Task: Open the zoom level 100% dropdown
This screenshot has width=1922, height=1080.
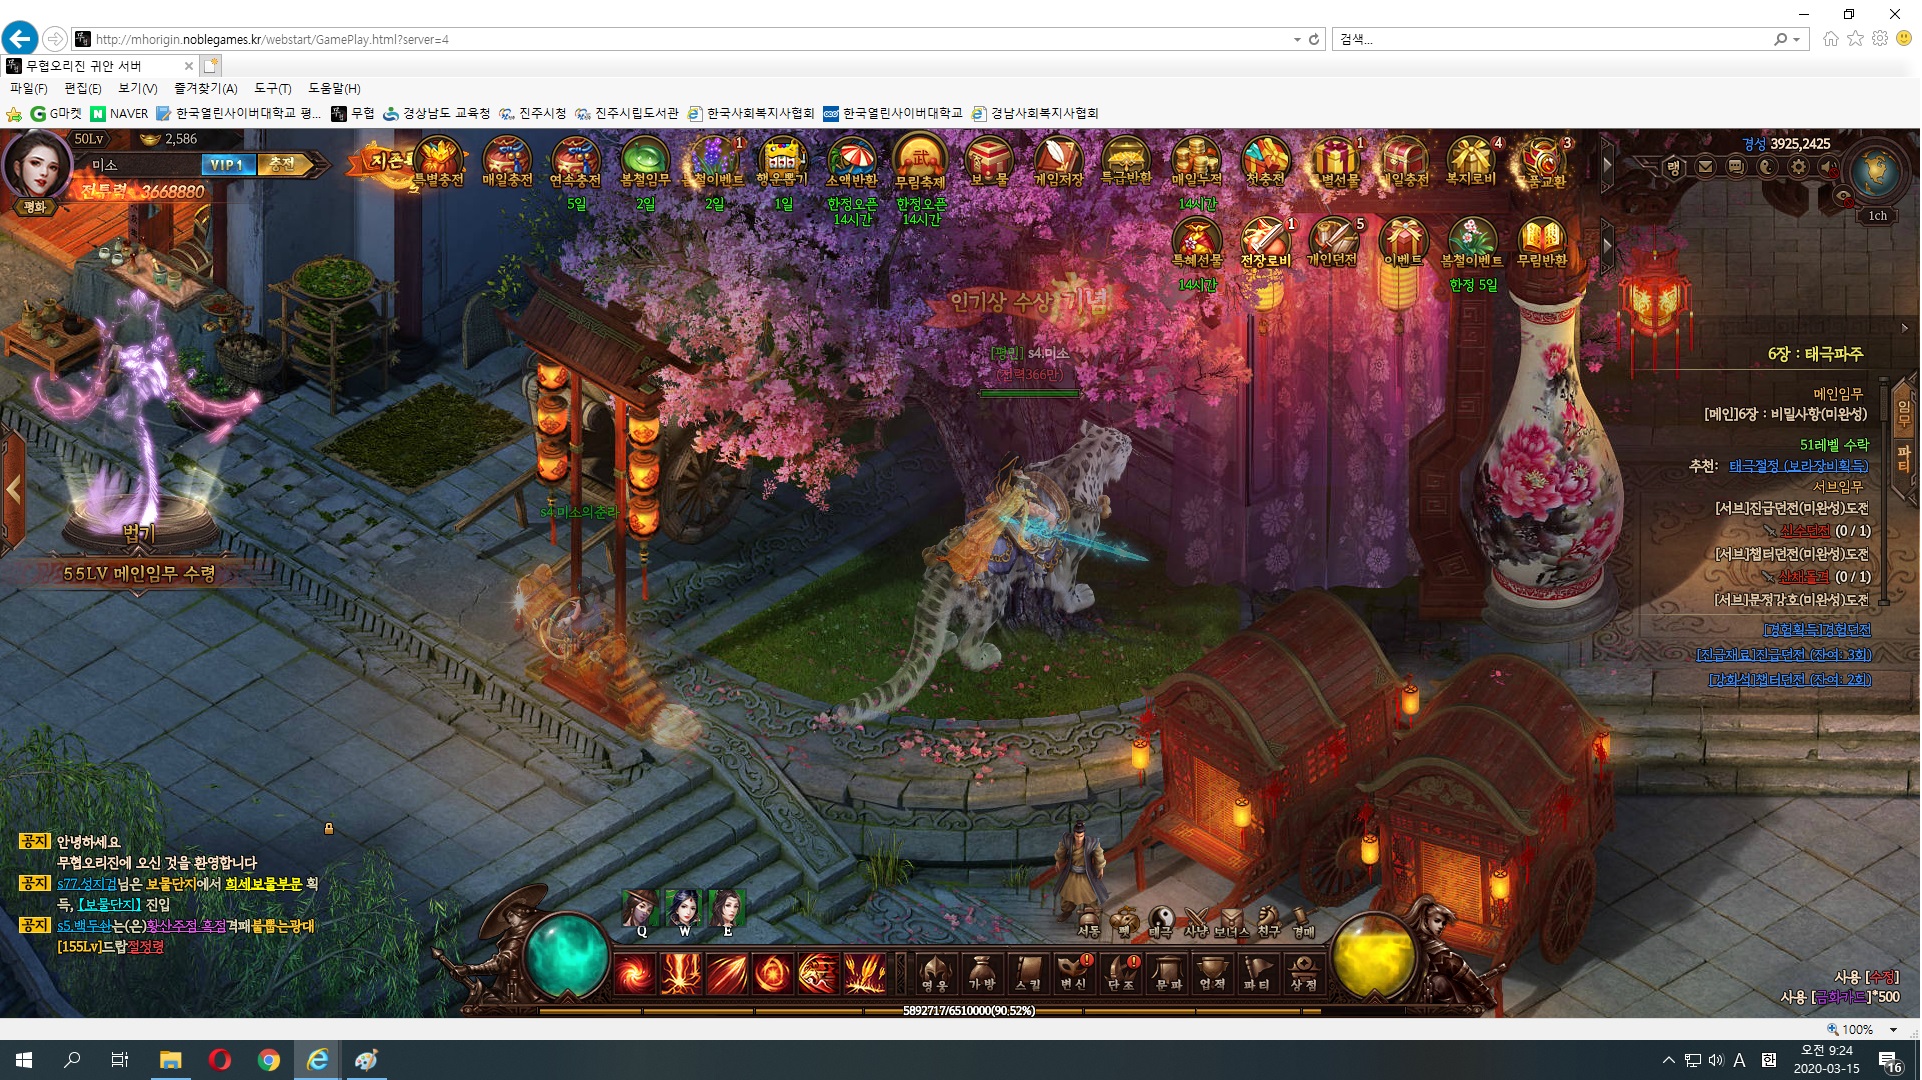Action: click(1893, 1029)
